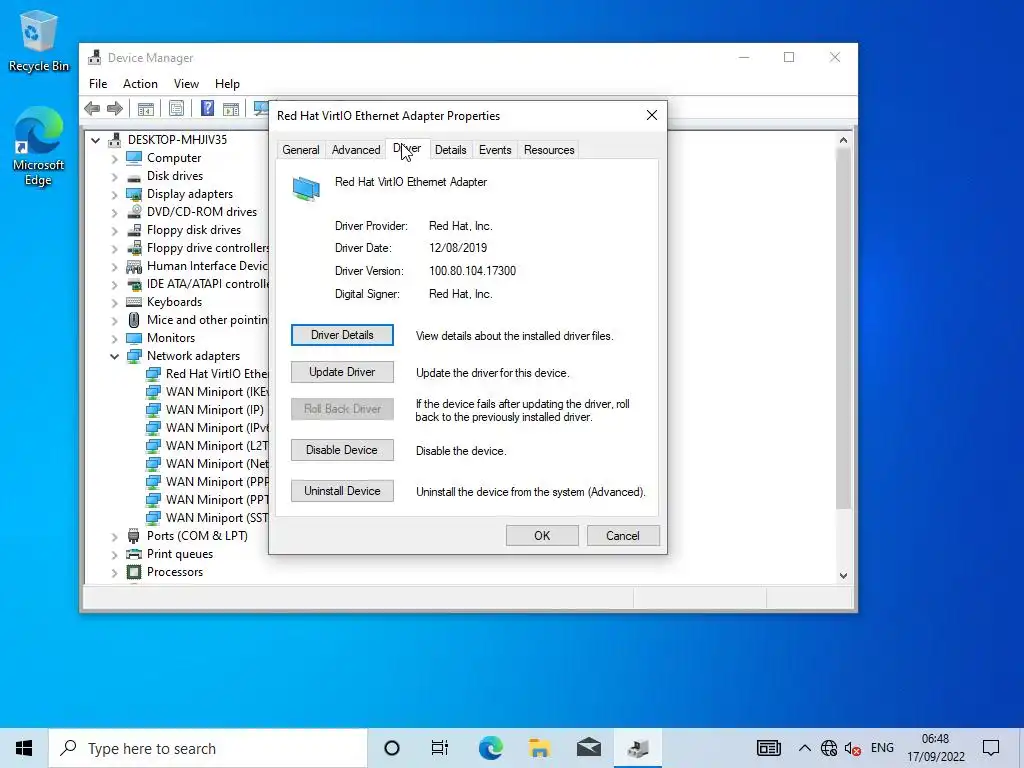This screenshot has height=768, width=1024.
Task: Click the Ethernet adapter icon in Properties dialog
Action: click(306, 189)
